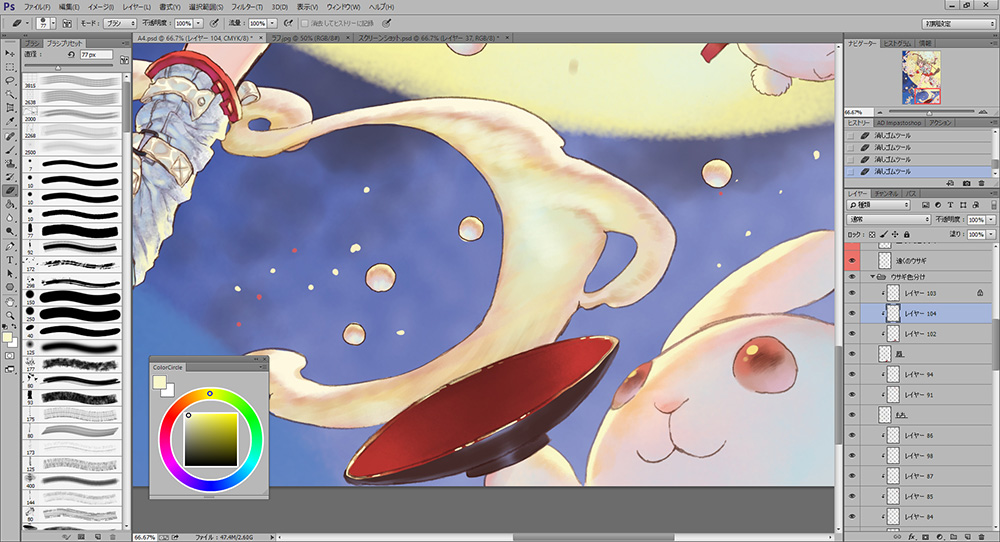Select the Blur tool

[x=10, y=217]
